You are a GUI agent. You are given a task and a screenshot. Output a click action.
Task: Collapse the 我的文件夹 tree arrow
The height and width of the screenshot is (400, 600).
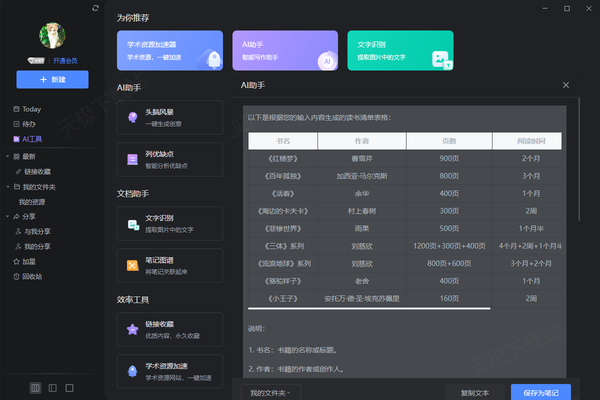6,187
